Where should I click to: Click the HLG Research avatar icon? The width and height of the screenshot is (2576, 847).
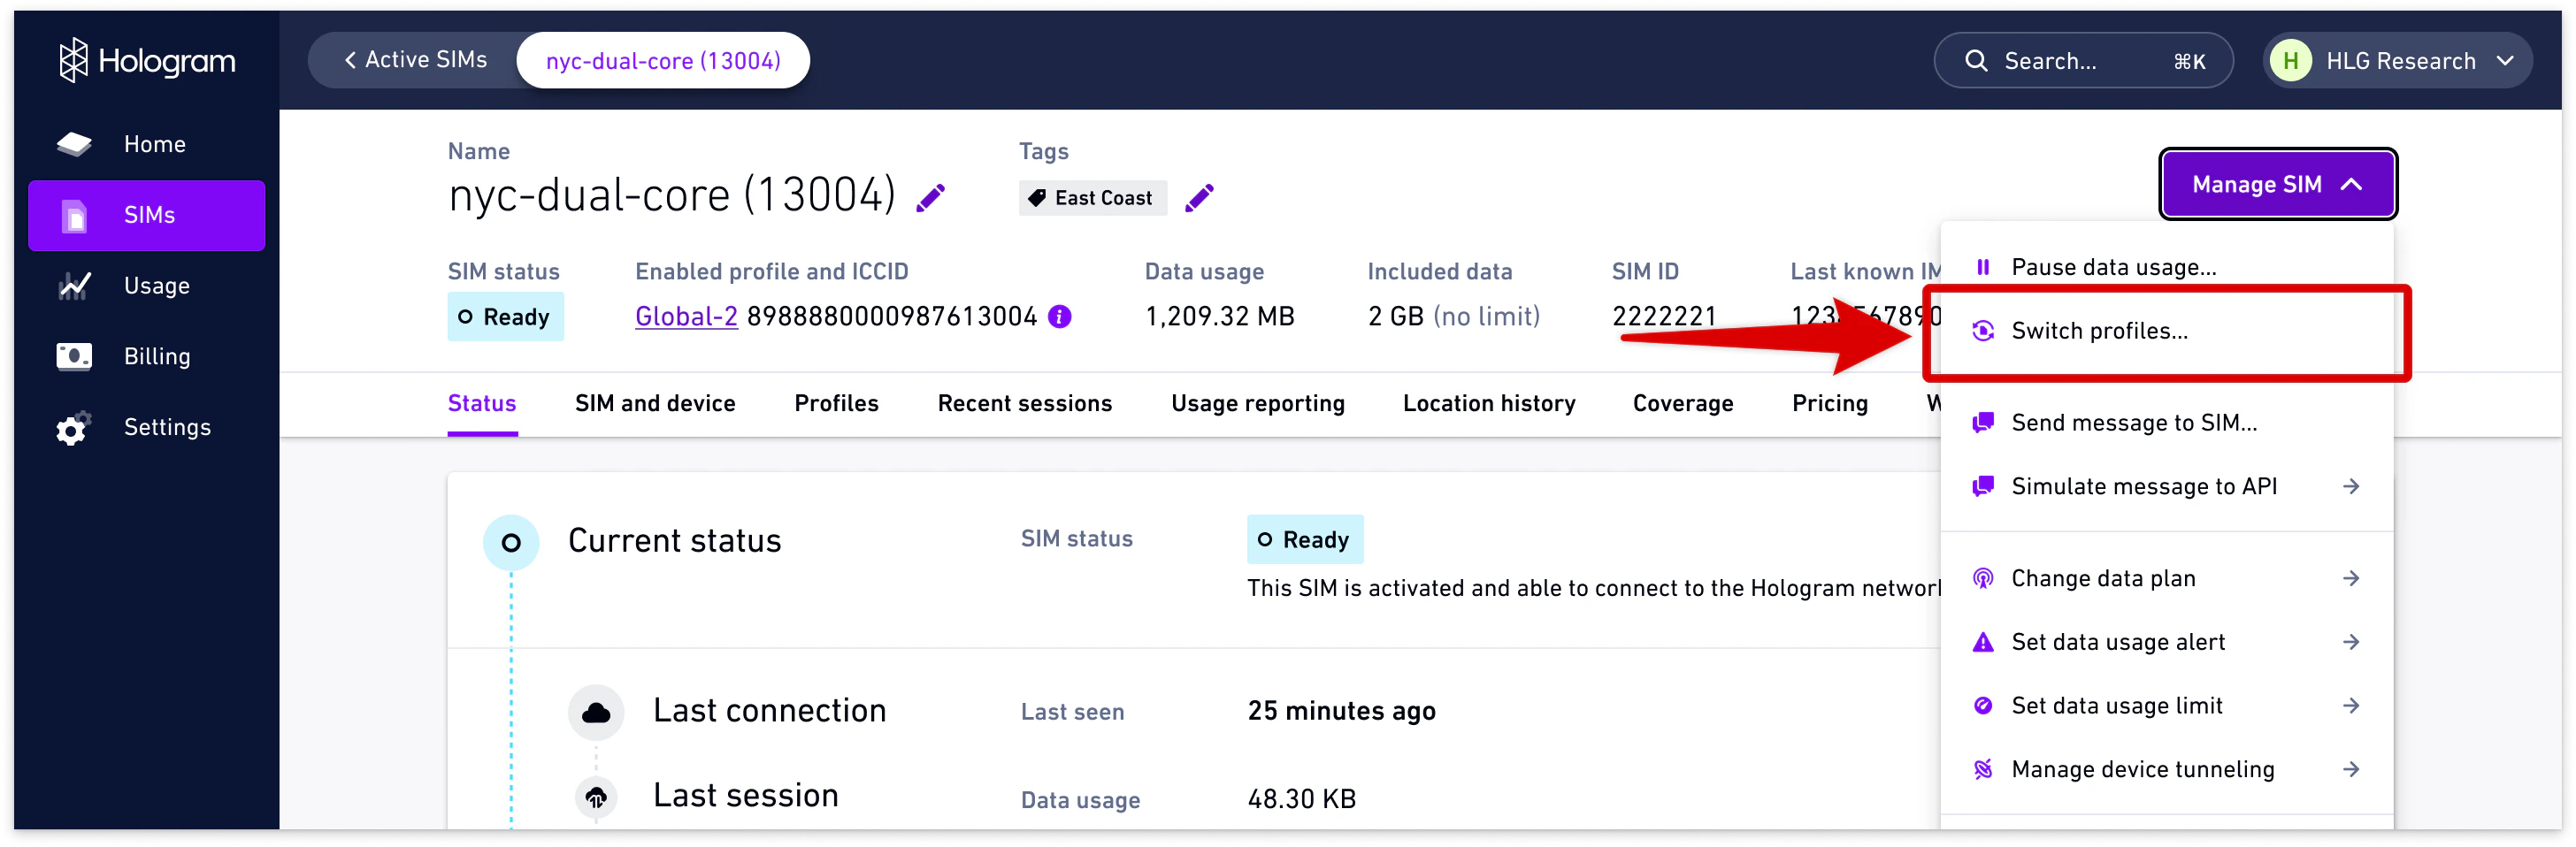click(2290, 61)
